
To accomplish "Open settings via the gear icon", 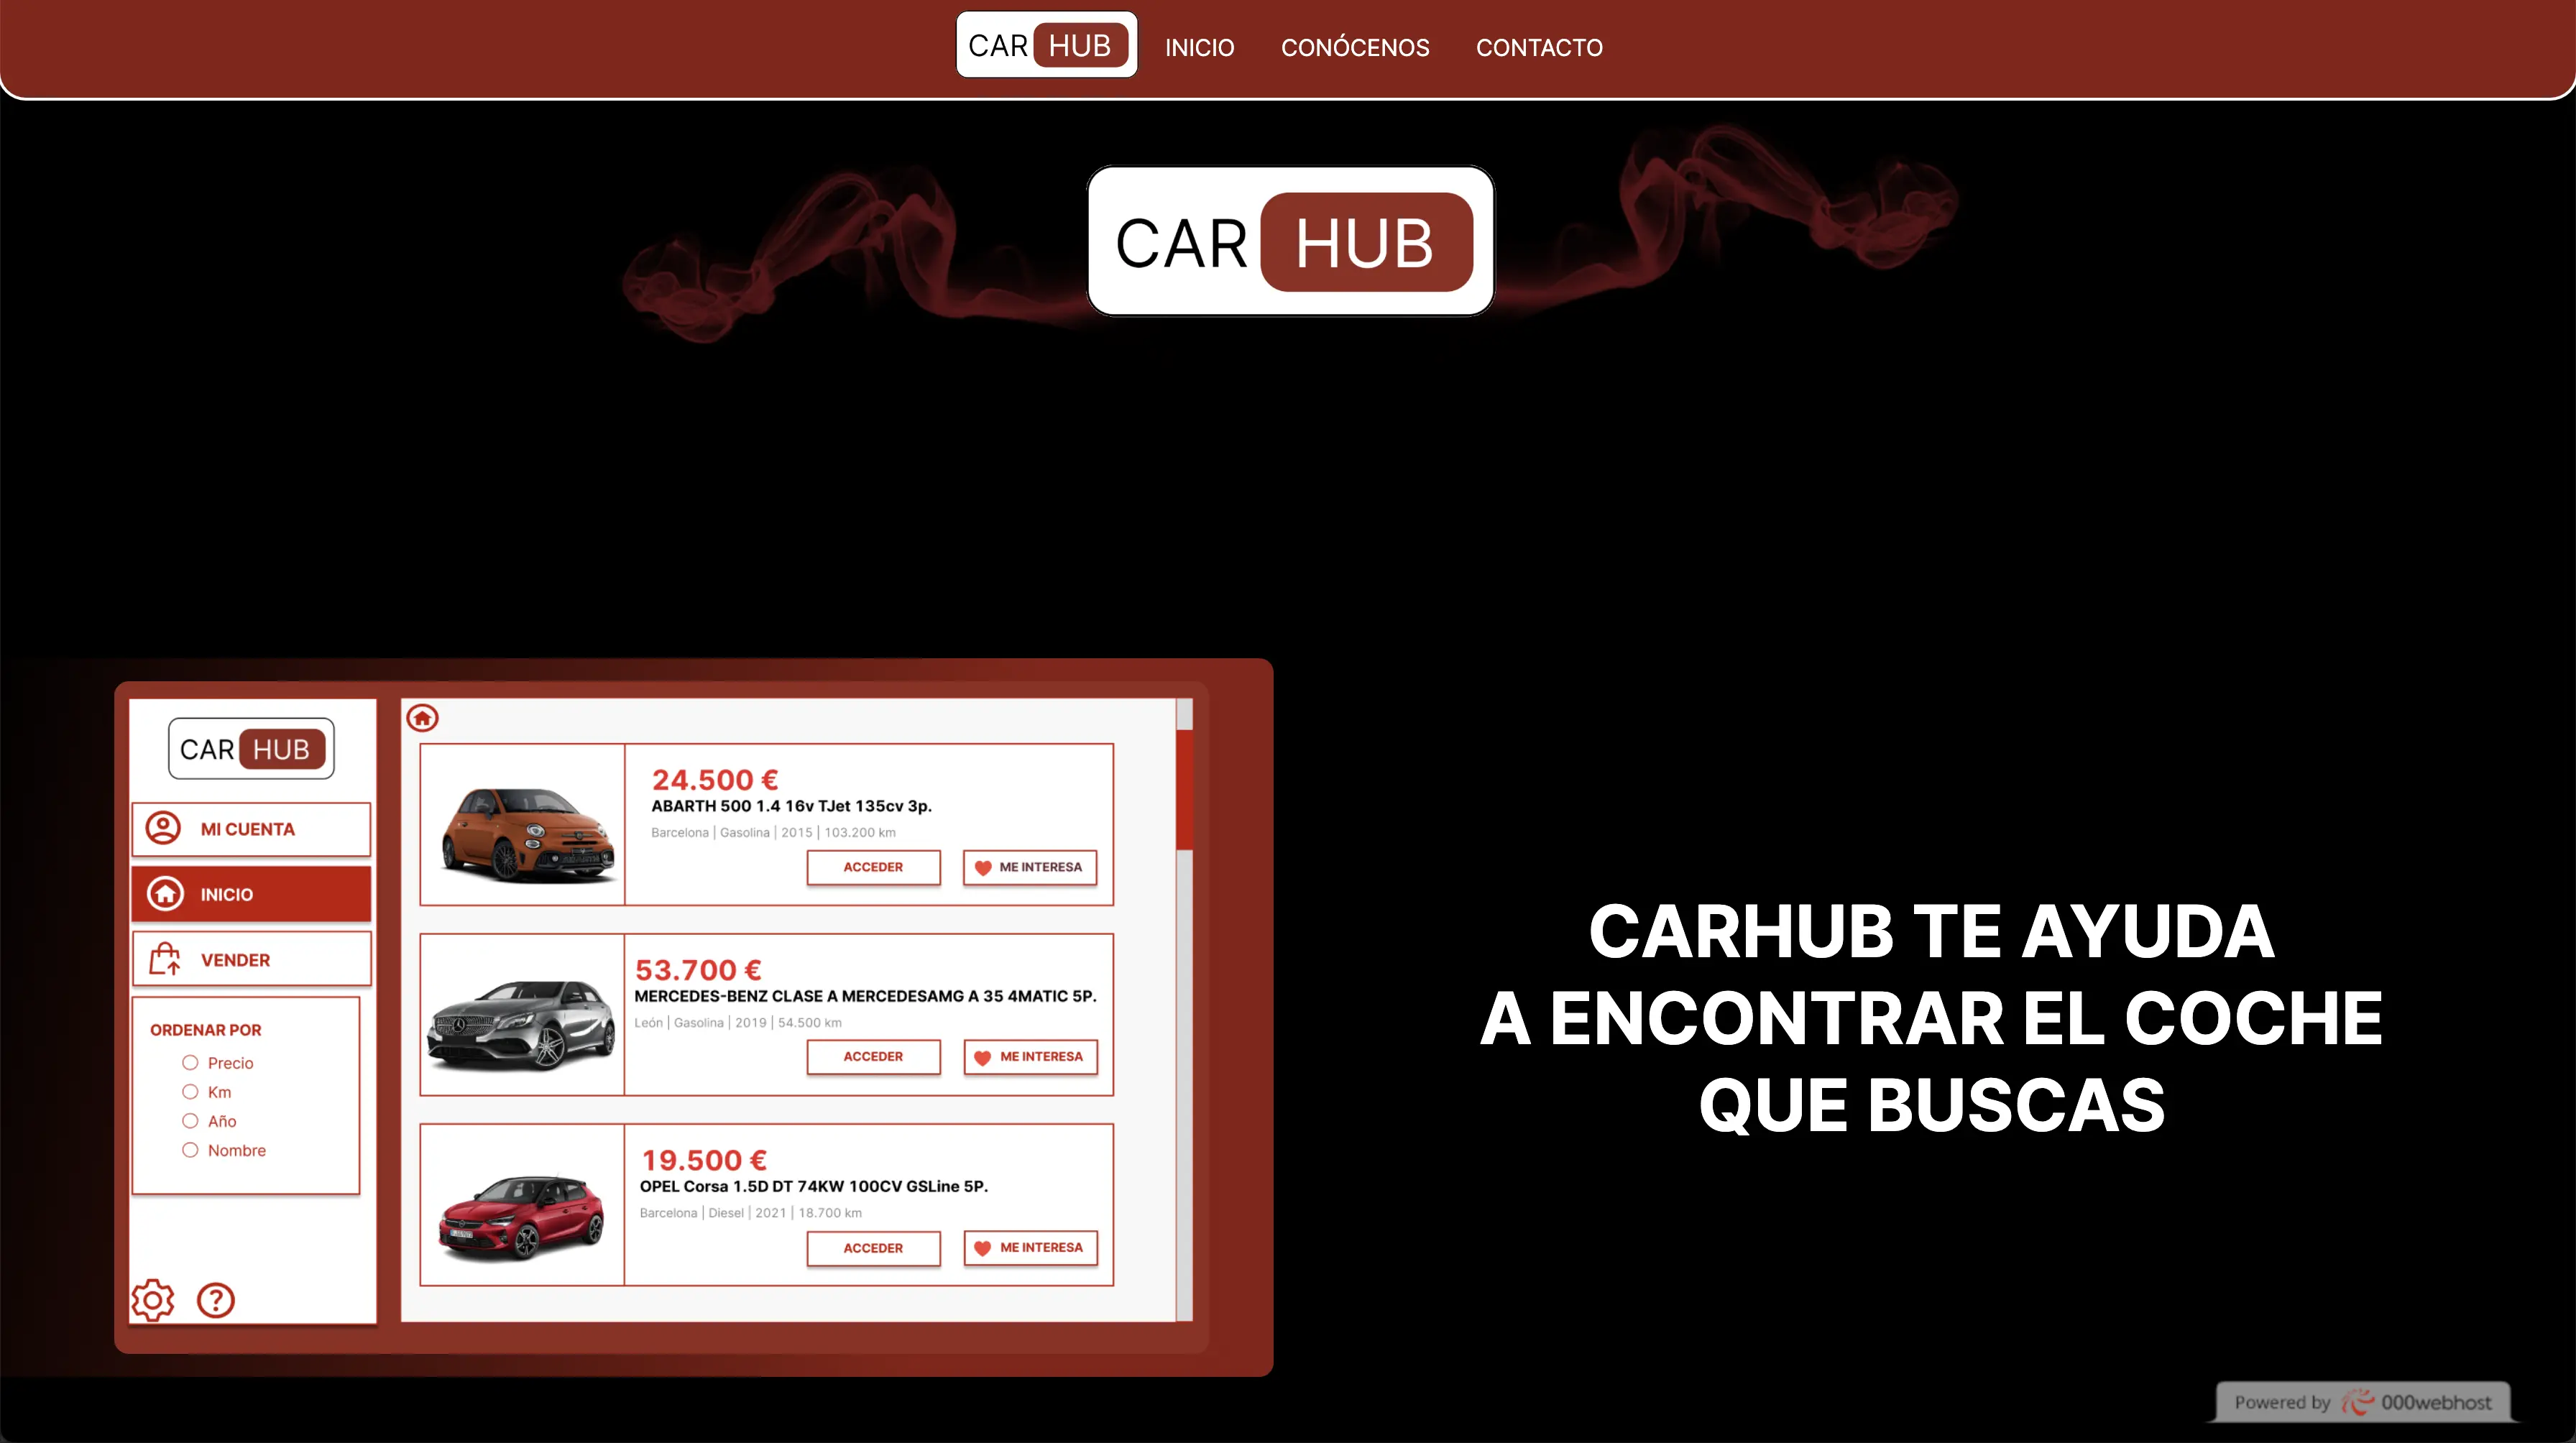I will pos(152,1299).
